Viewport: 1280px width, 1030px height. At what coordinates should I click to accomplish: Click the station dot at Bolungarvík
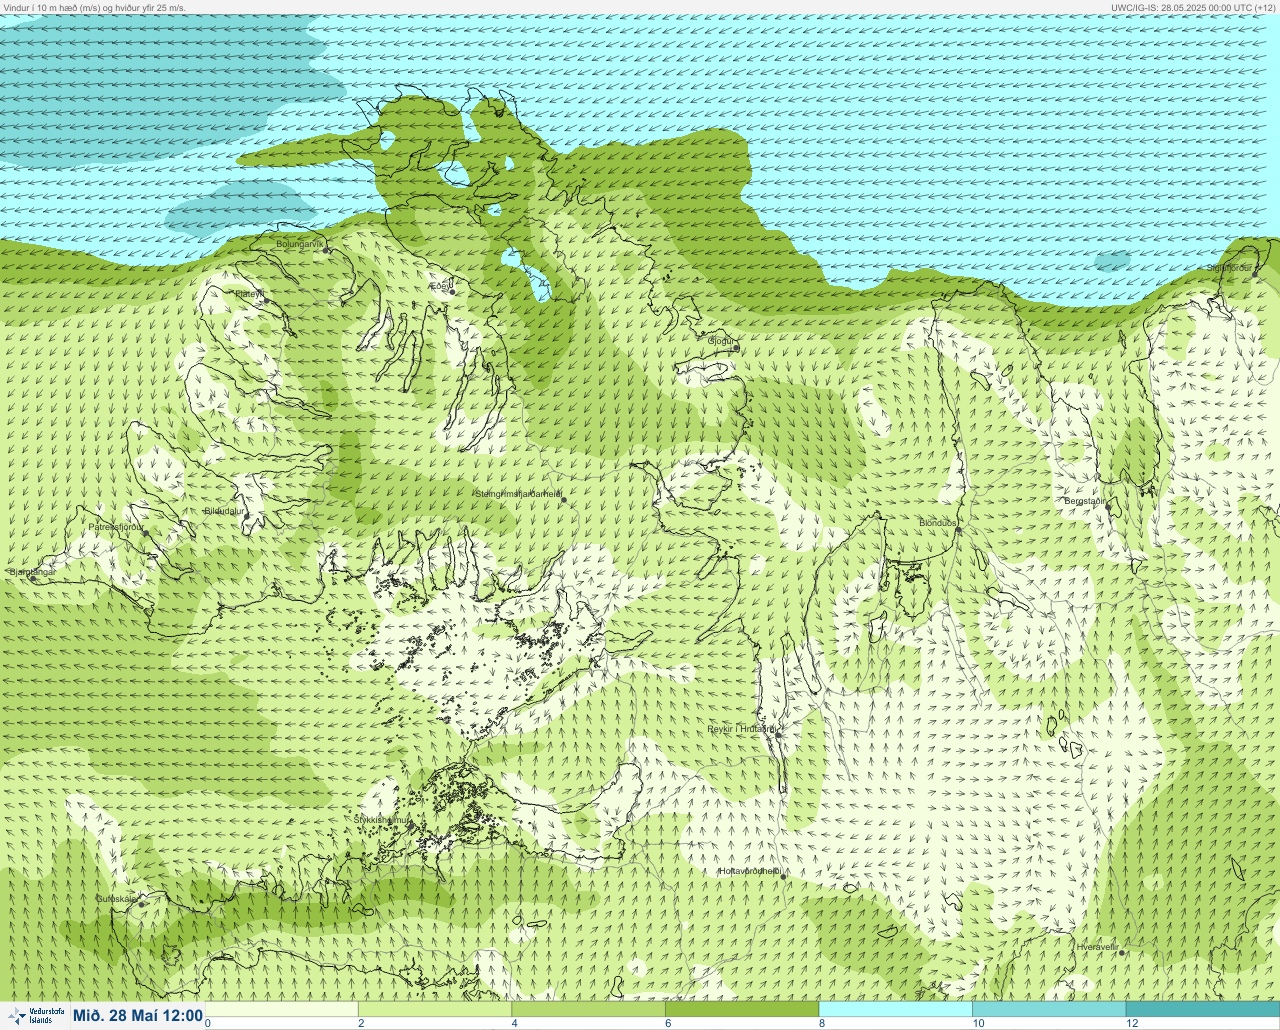tap(326, 251)
